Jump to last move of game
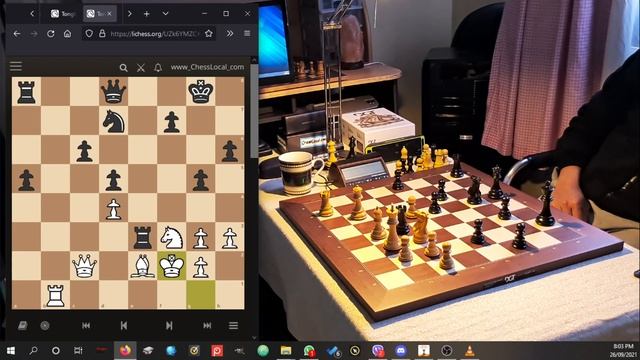640x360 pixels. [x=207, y=325]
